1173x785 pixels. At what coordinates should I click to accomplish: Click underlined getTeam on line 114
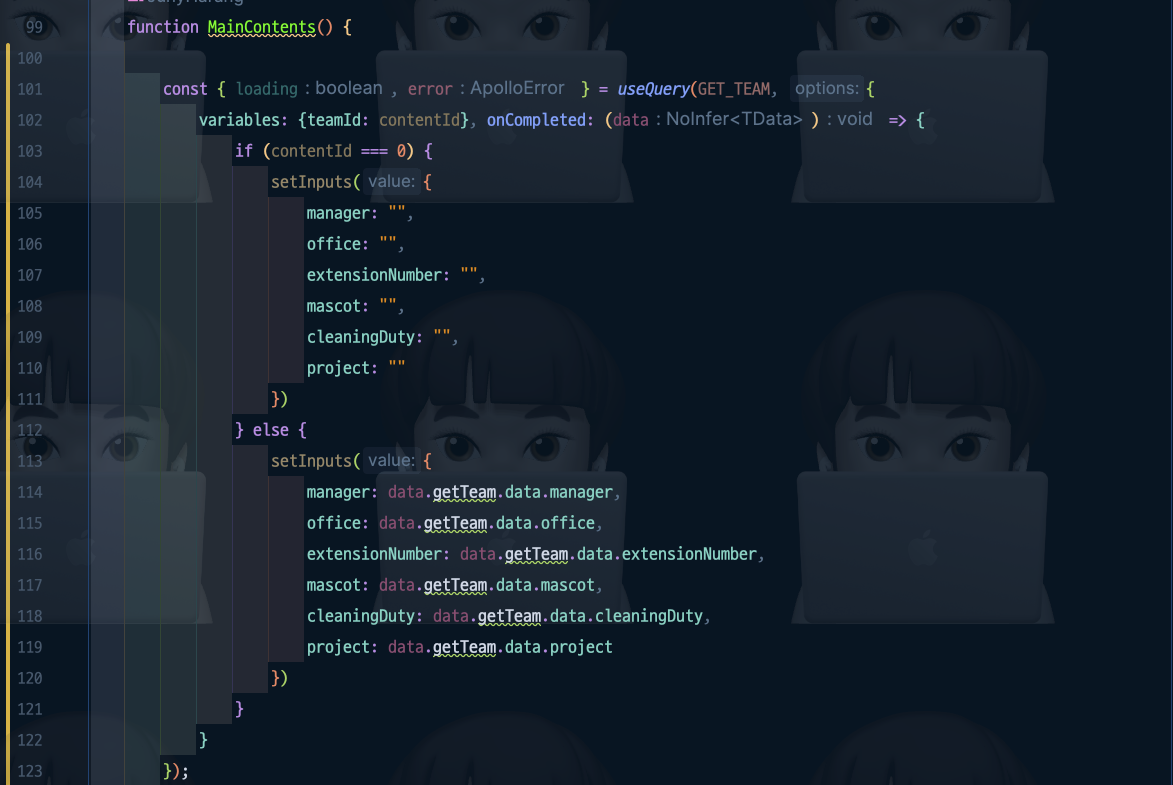pos(464,492)
